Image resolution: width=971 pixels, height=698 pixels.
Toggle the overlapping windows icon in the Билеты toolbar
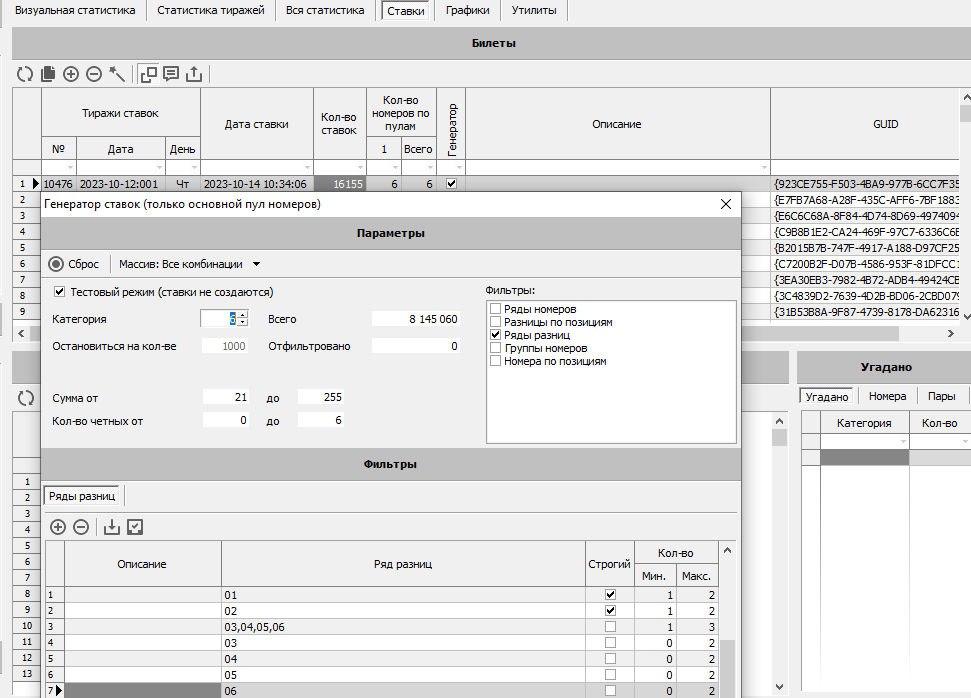(x=149, y=74)
